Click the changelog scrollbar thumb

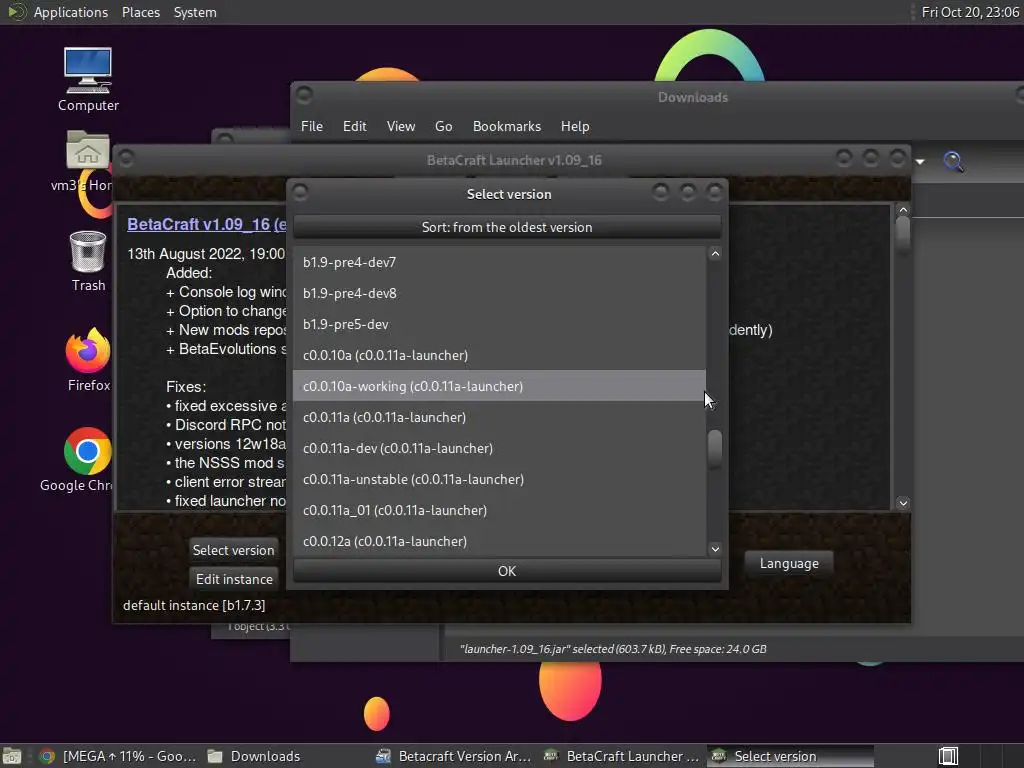(x=903, y=232)
